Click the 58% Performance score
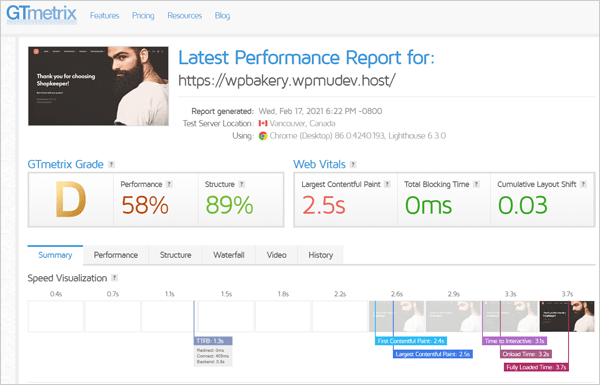 145,205
